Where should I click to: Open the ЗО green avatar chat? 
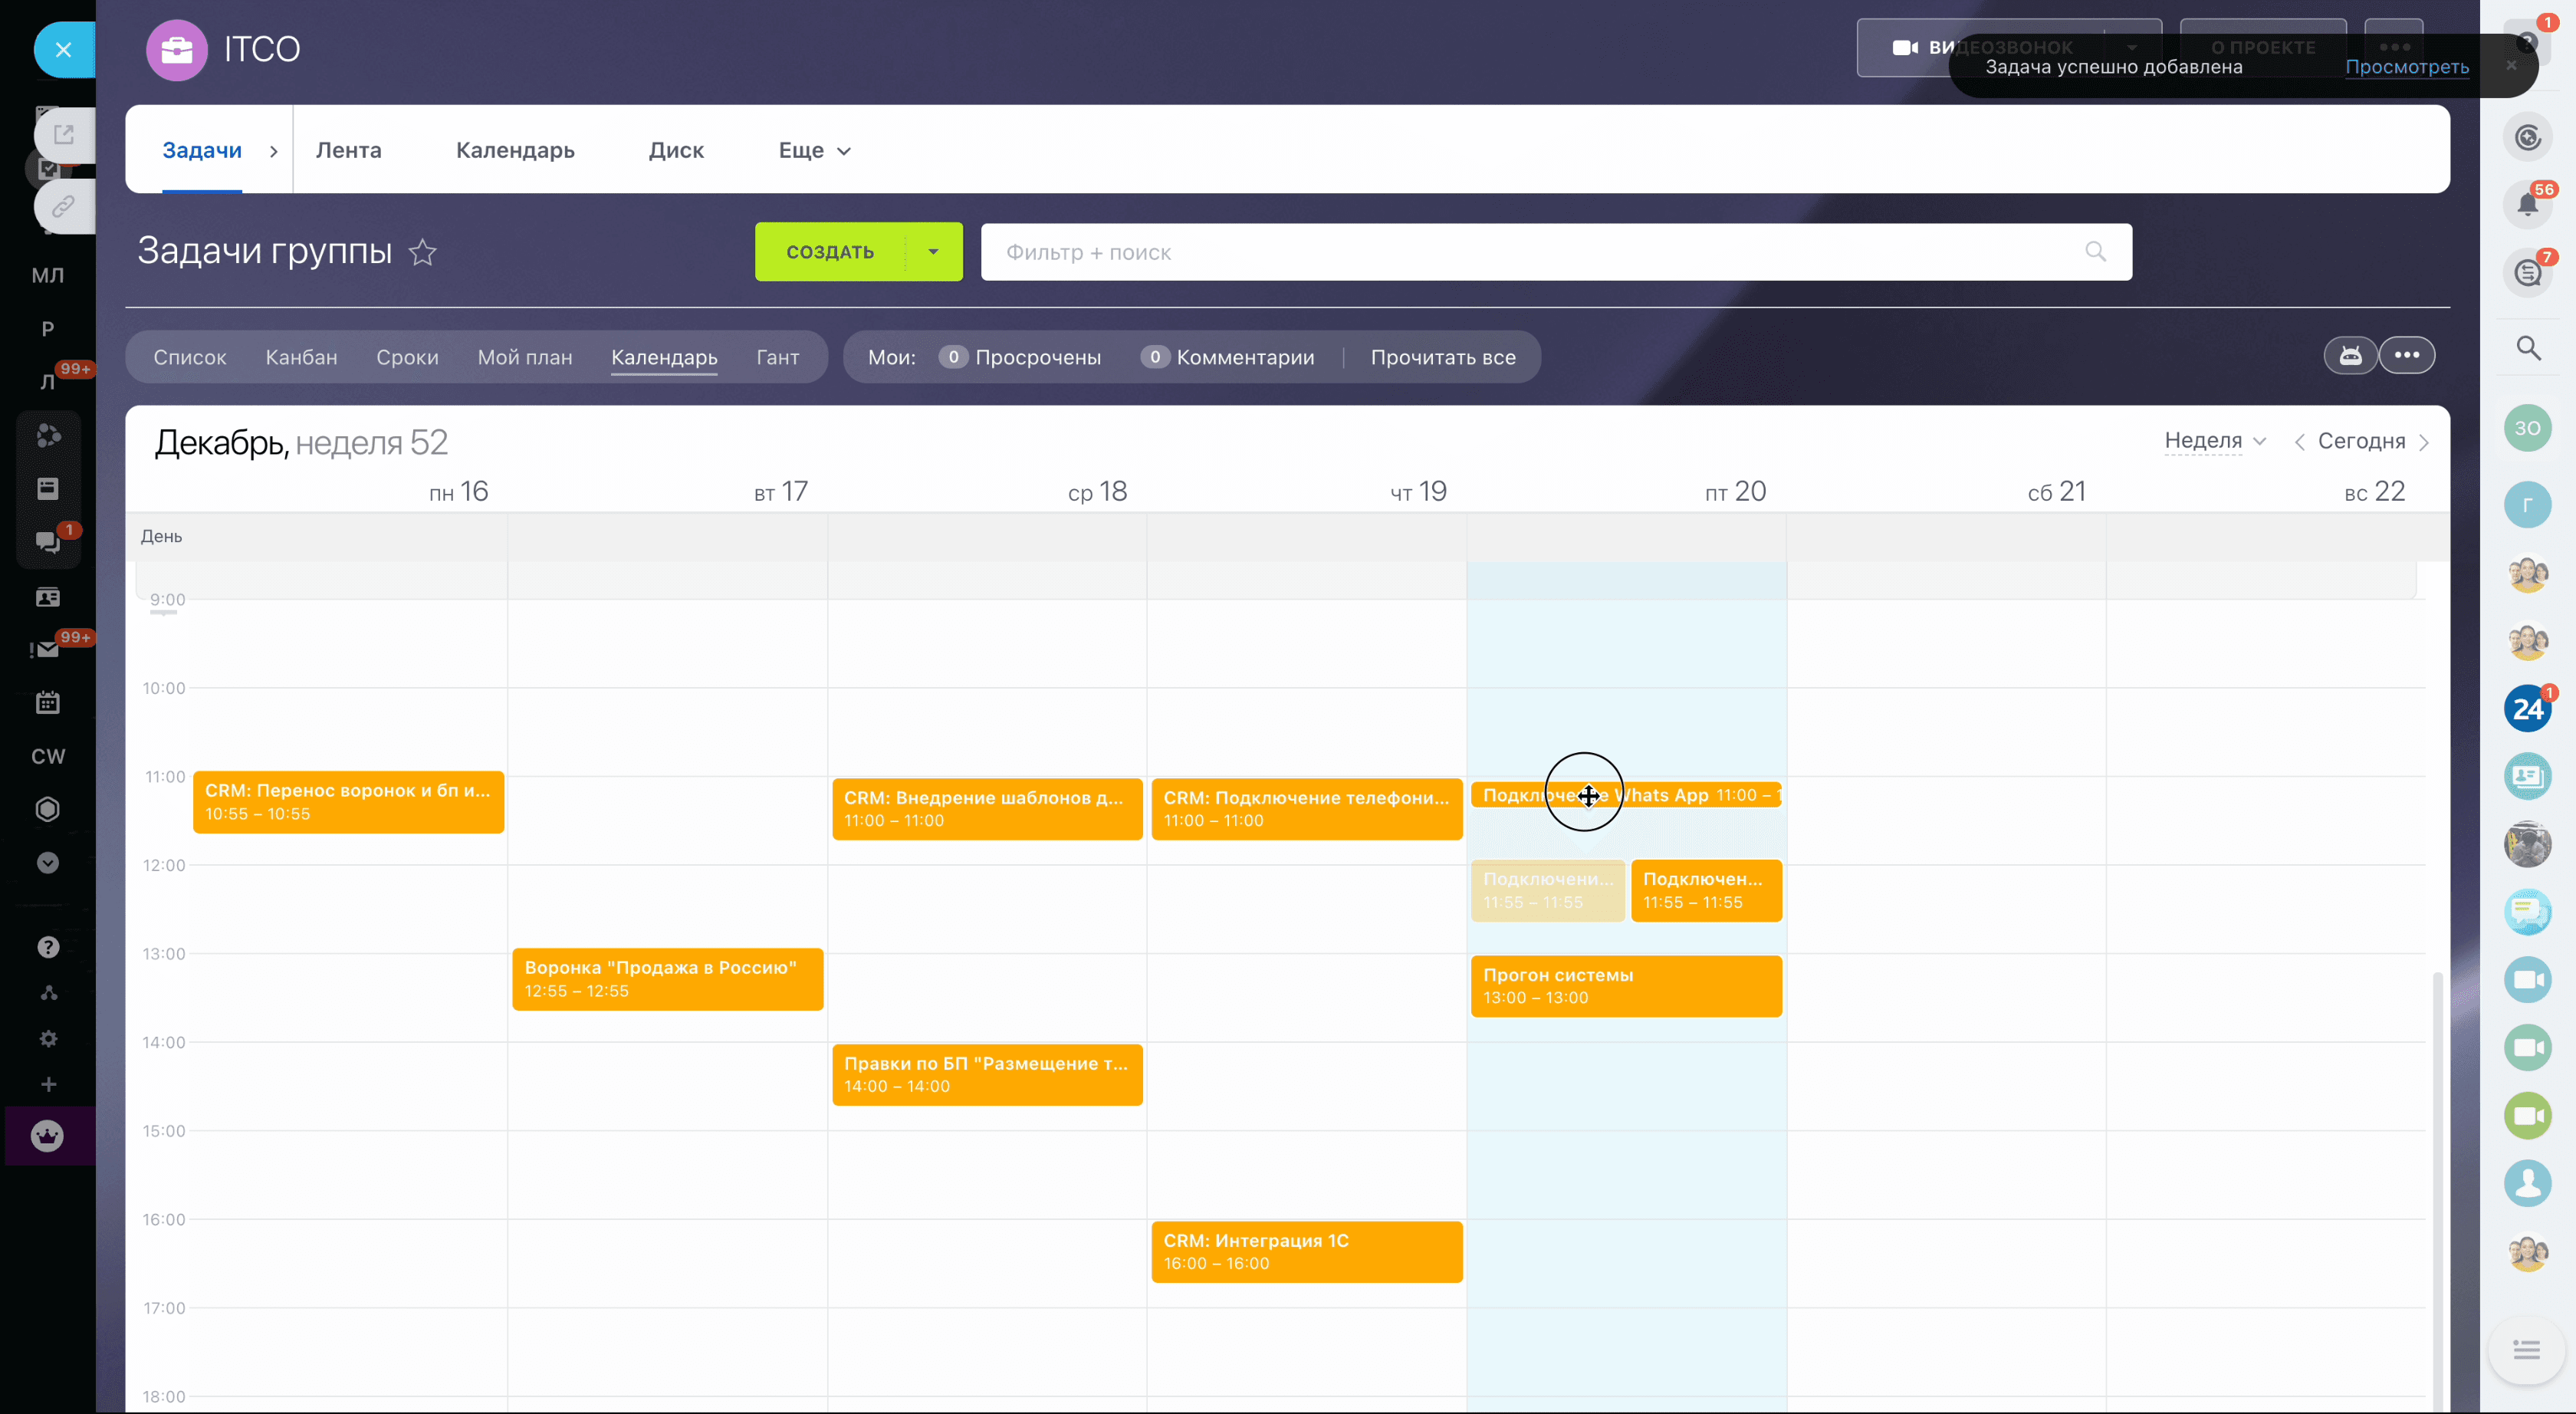pyautogui.click(x=2527, y=428)
